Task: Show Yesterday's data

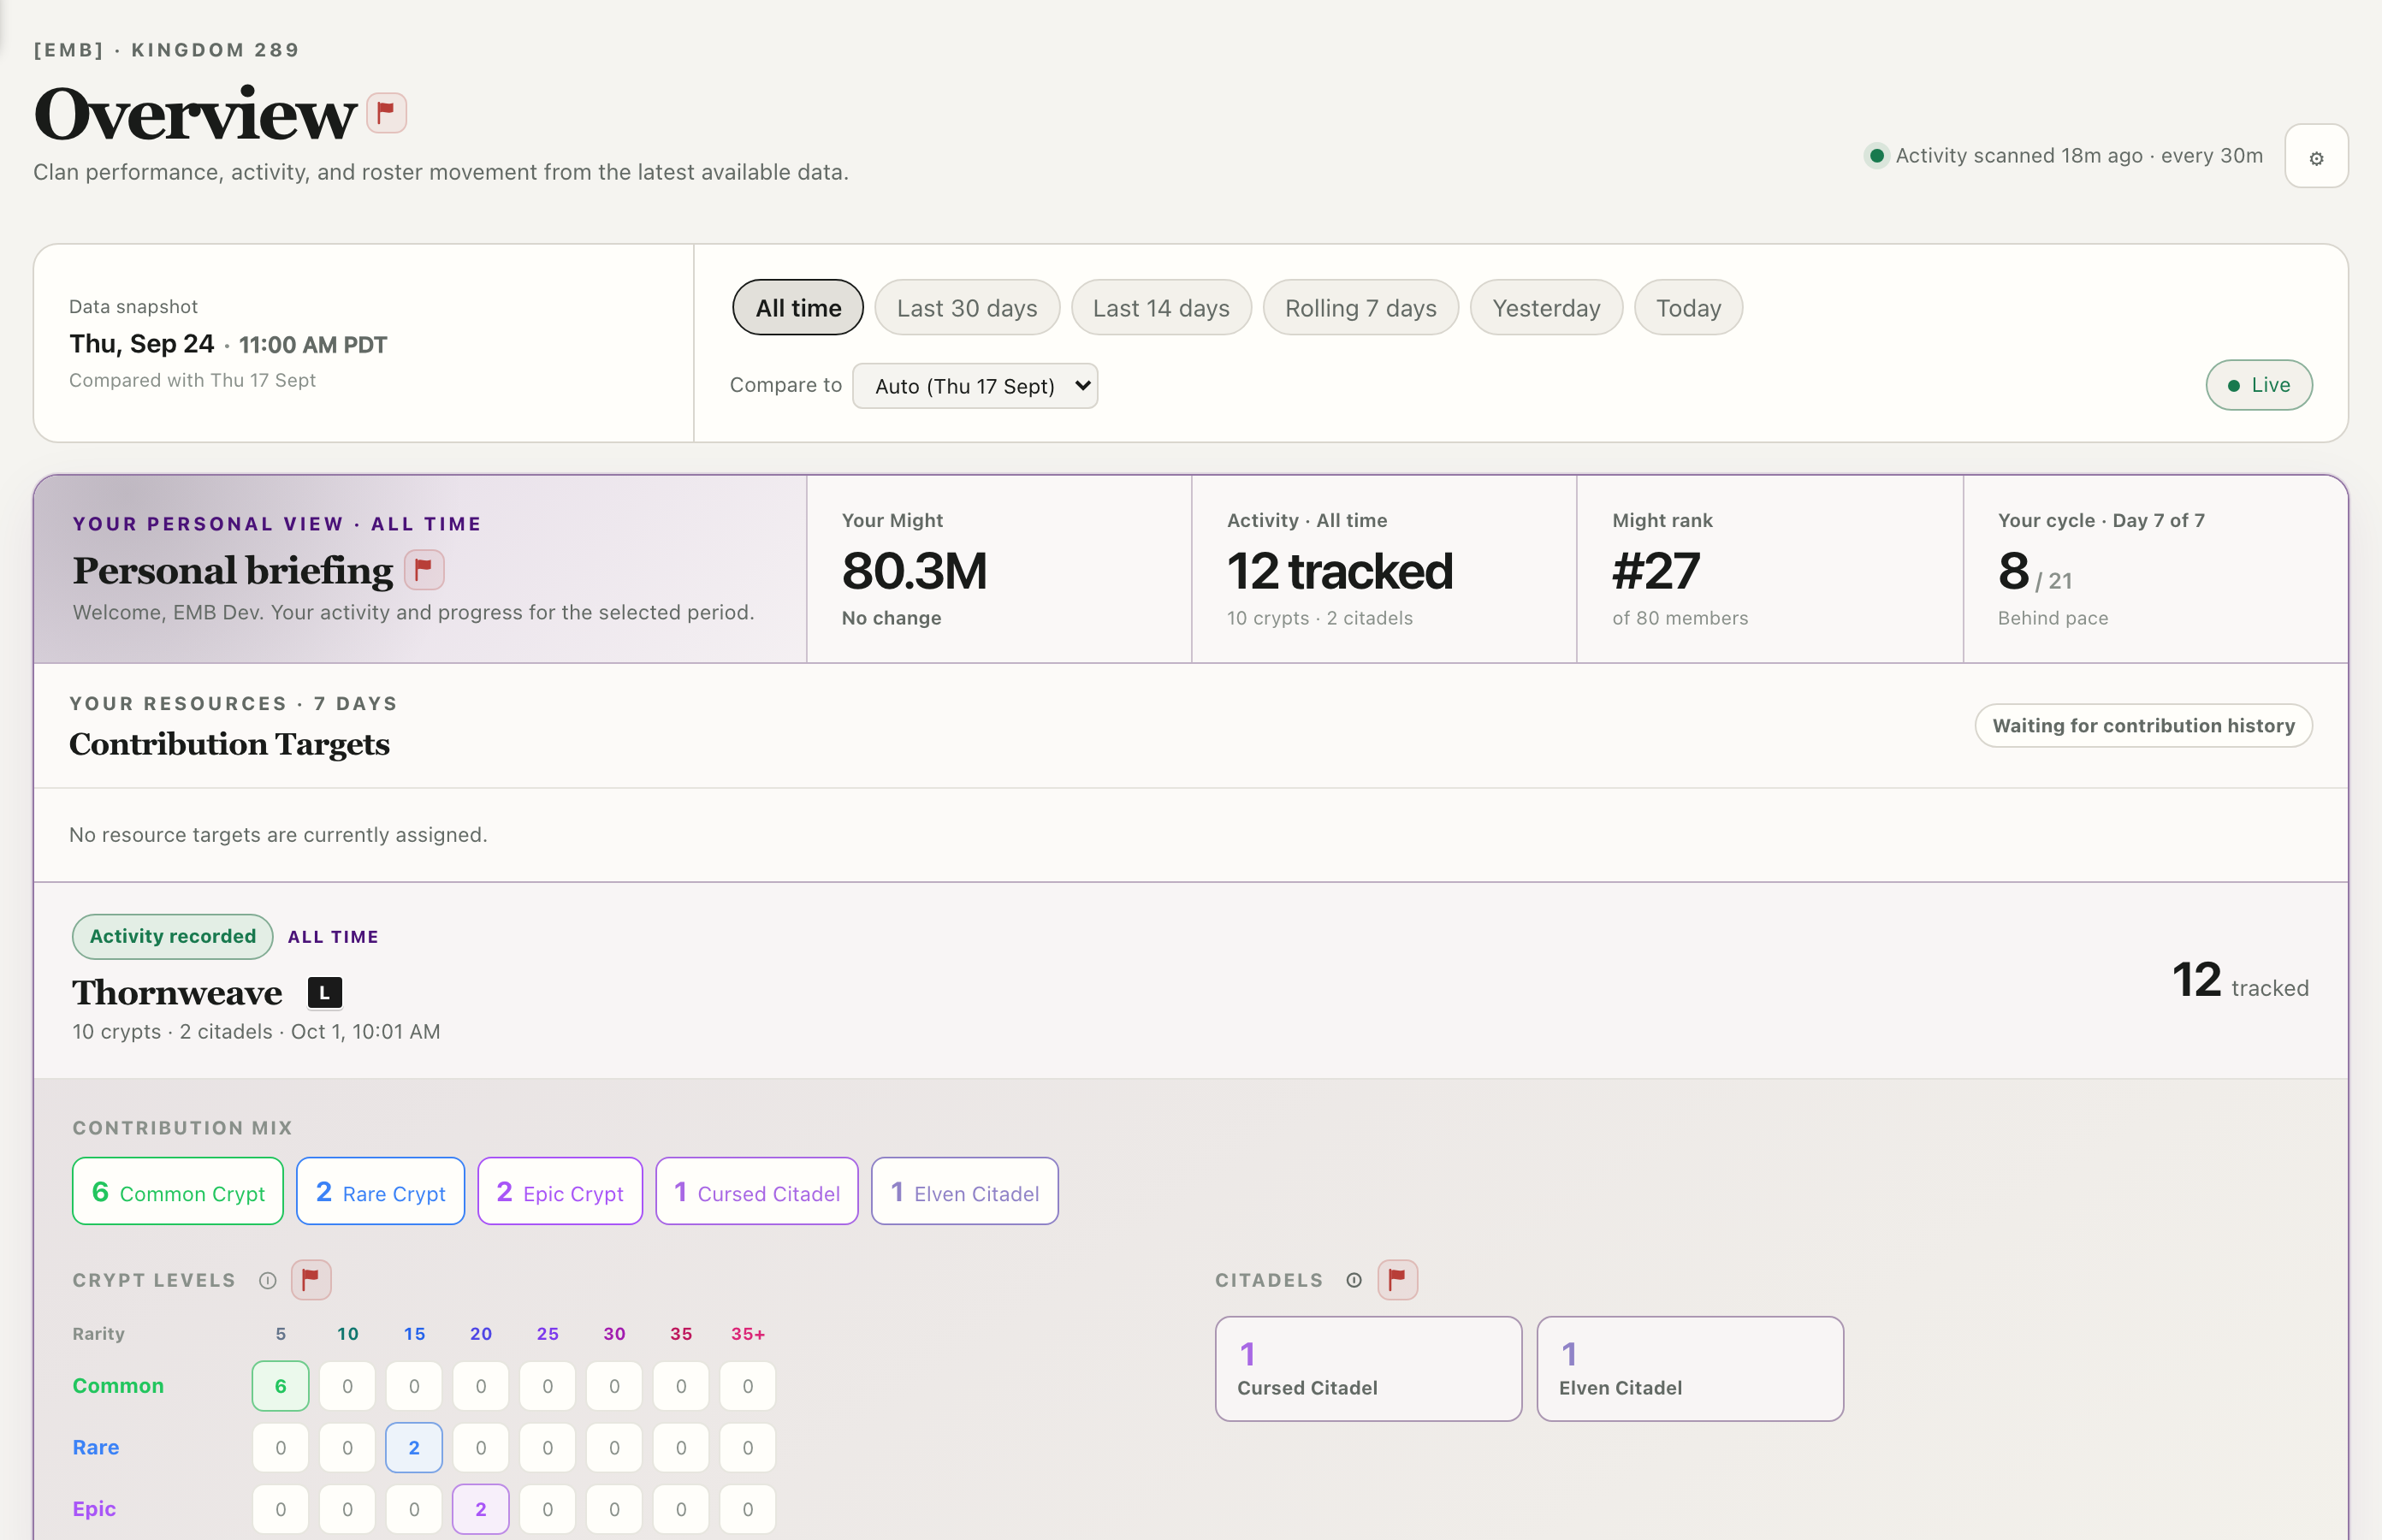Action: (1546, 308)
